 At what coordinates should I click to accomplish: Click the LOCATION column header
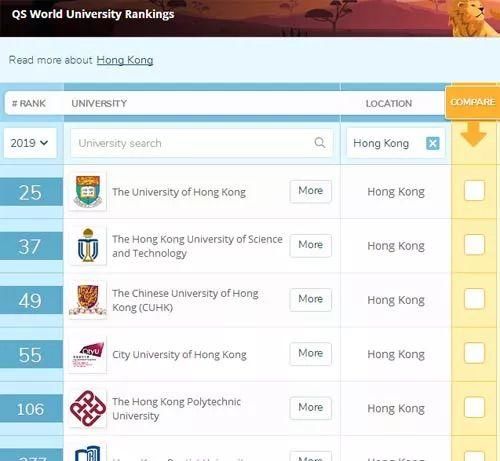[389, 103]
